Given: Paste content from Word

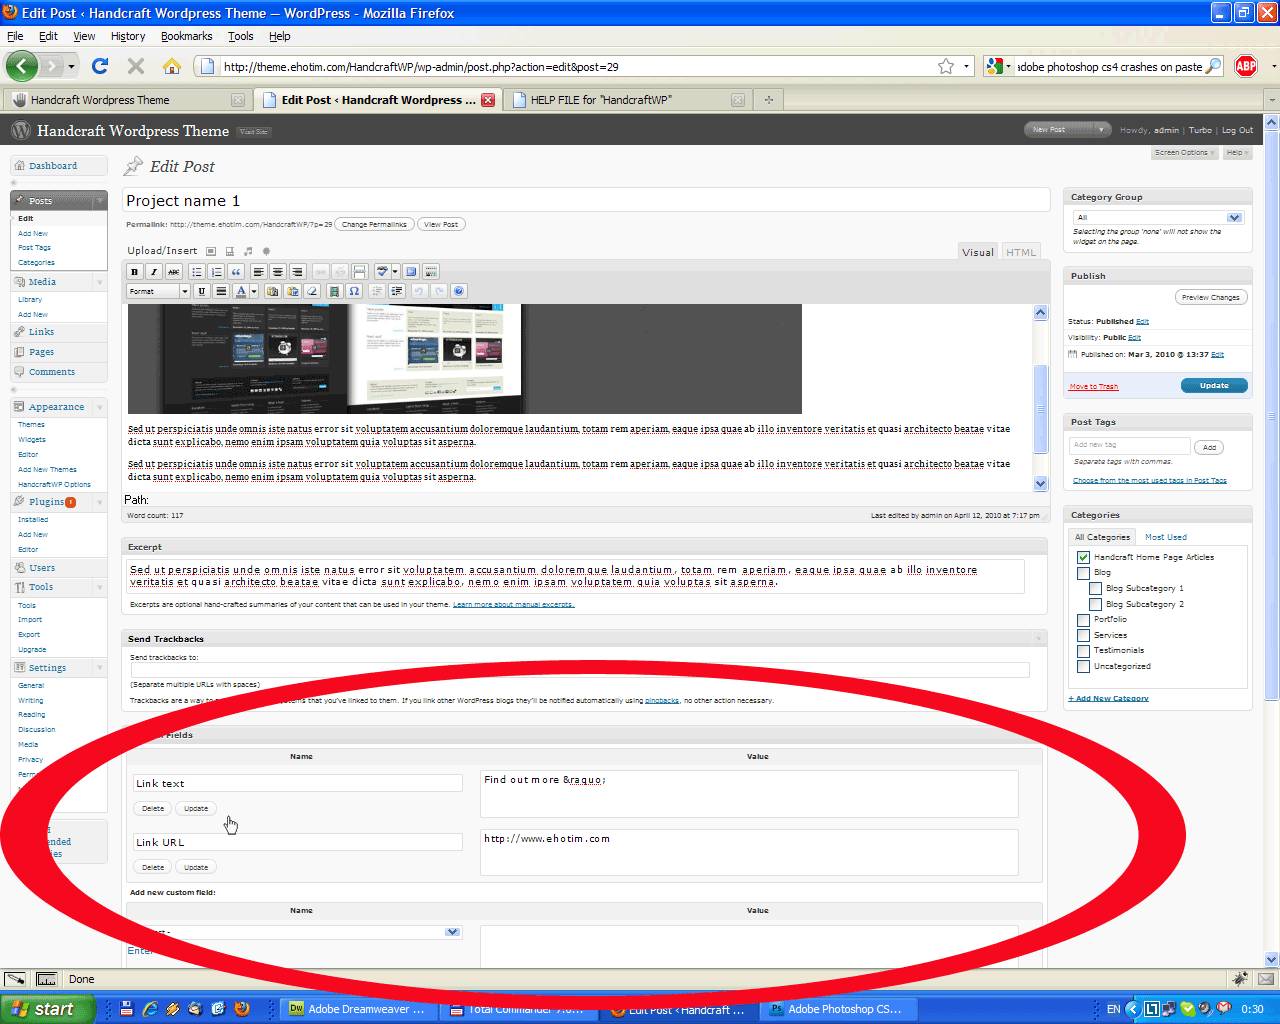Looking at the screenshot, I should pyautogui.click(x=292, y=292).
